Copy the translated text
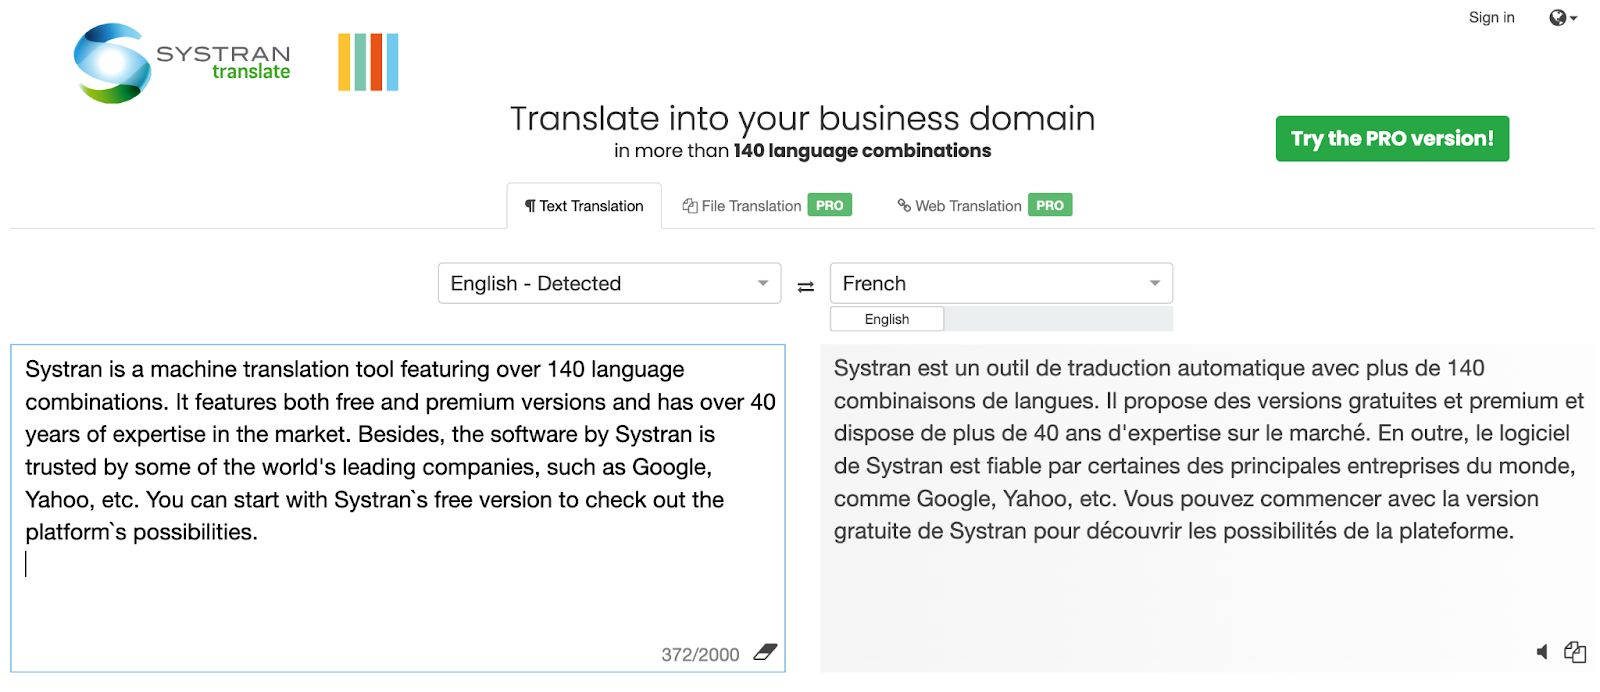Screen dimensions: 1600x692 tap(1575, 652)
